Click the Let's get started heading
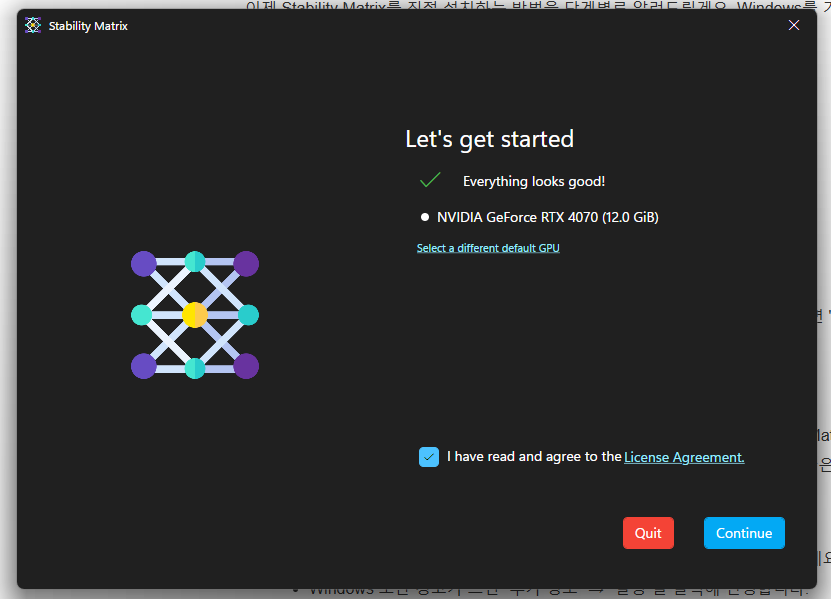Image resolution: width=831 pixels, height=599 pixels. coord(489,140)
